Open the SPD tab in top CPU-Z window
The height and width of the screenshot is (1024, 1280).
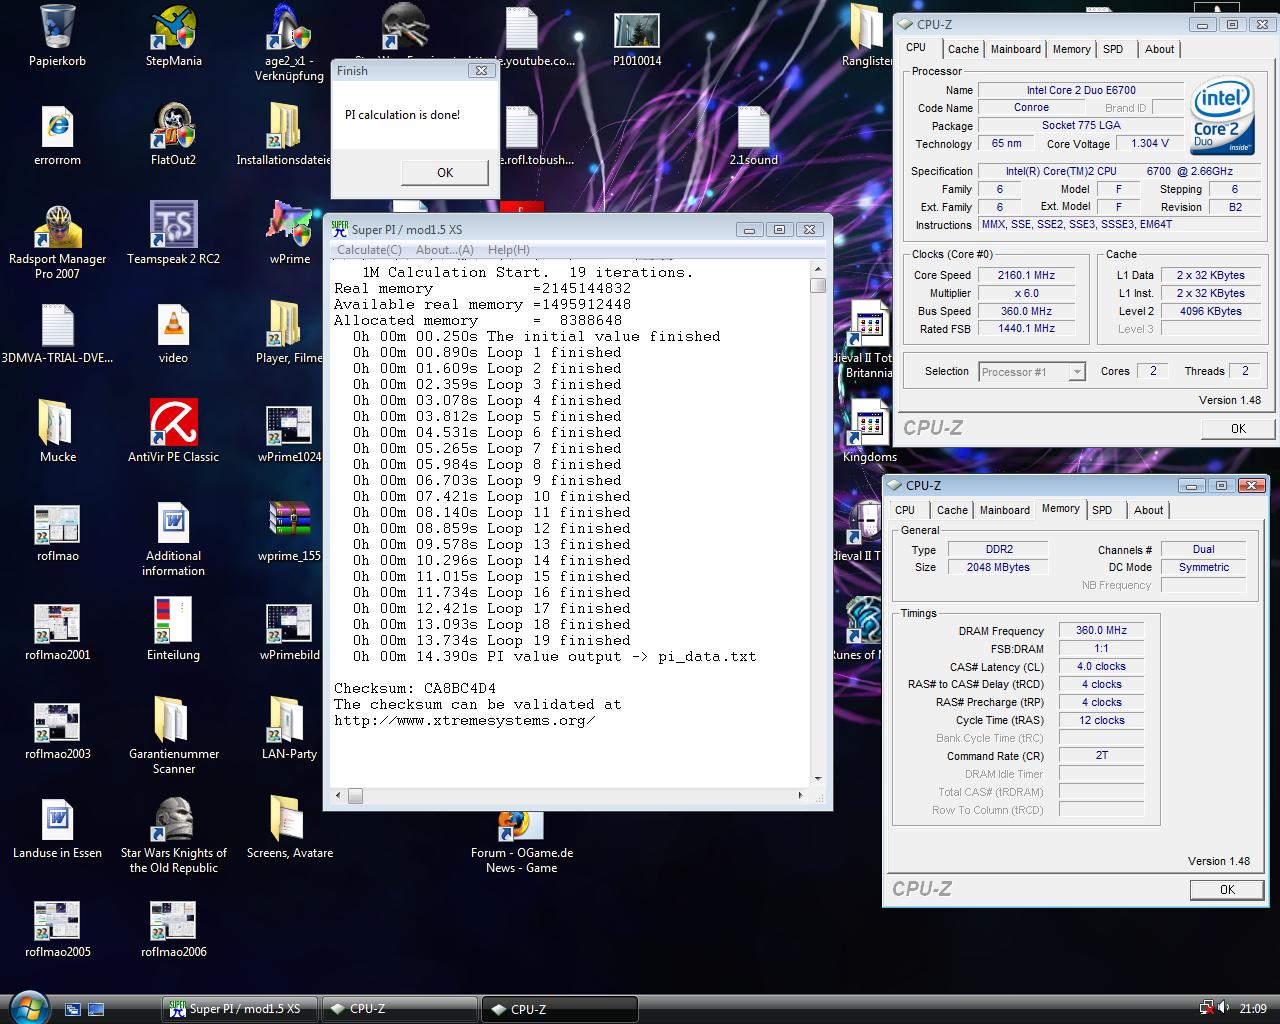tap(1113, 49)
